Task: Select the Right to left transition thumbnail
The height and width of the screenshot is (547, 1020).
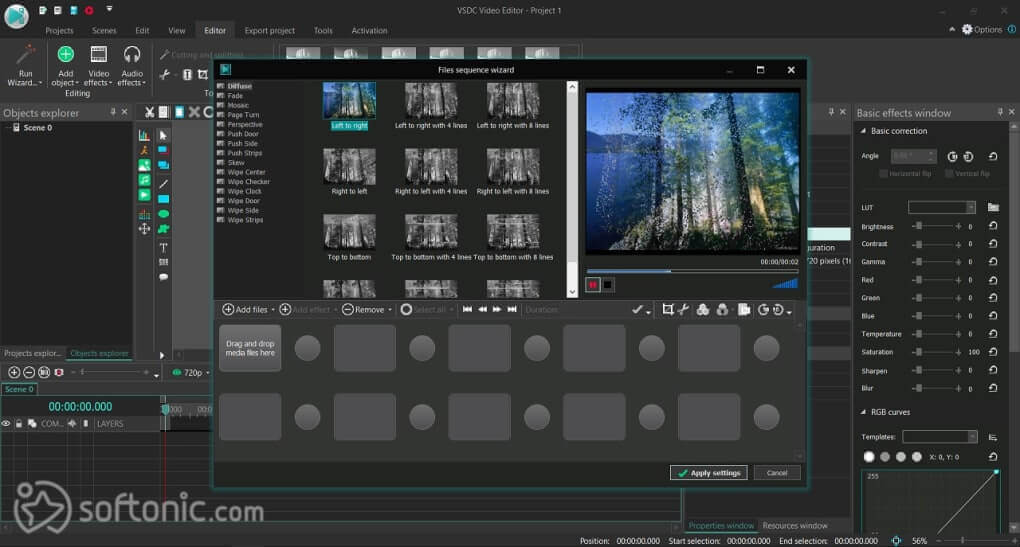Action: tap(349, 167)
